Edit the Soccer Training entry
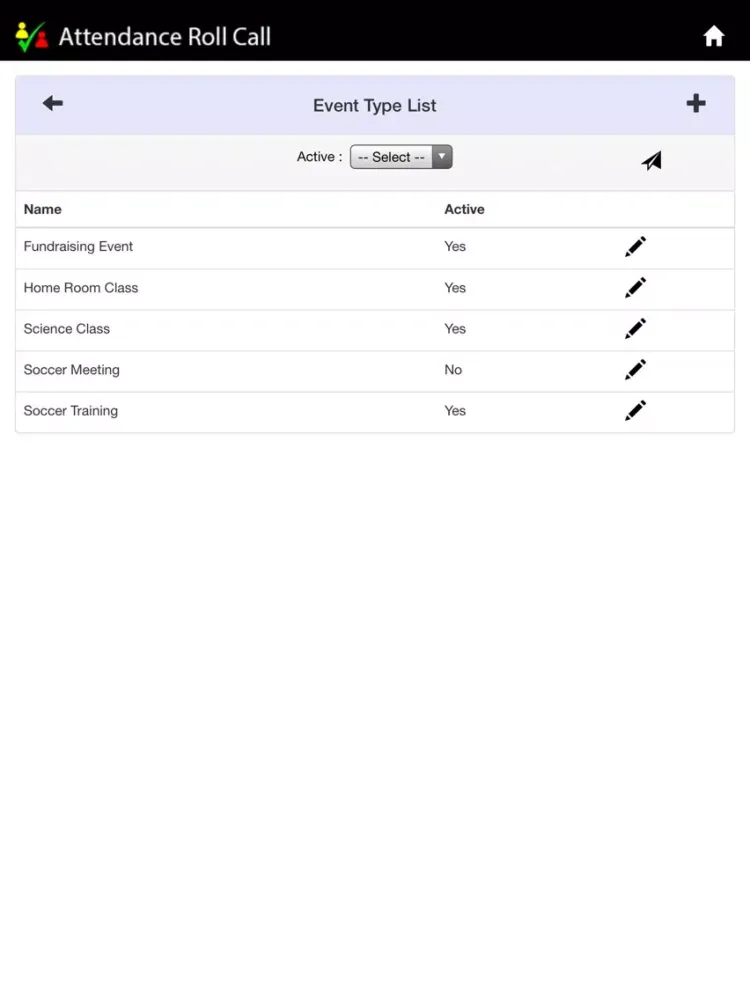The width and height of the screenshot is (750, 1000). [635, 411]
